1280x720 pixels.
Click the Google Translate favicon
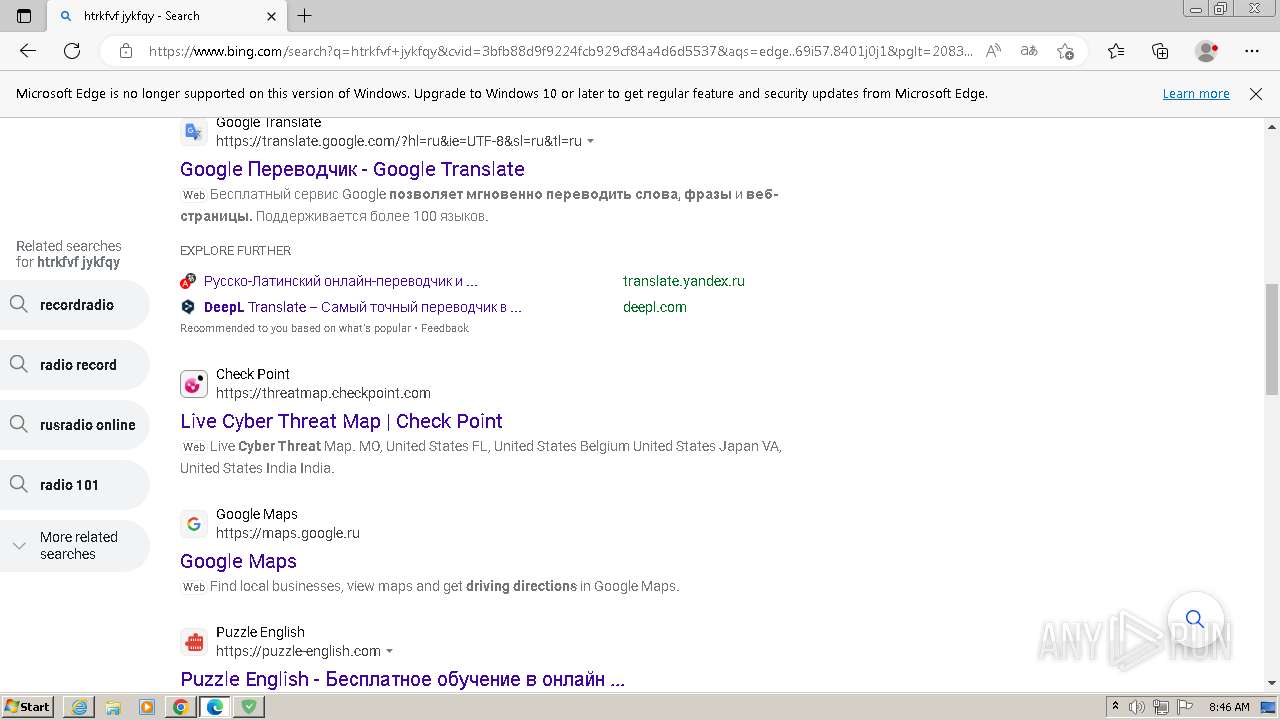click(194, 132)
